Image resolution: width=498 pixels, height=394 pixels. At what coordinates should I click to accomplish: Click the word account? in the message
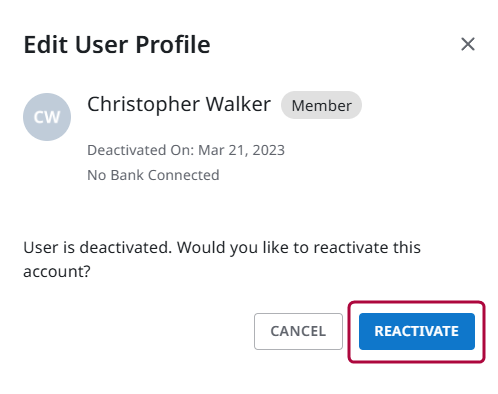pyautogui.click(x=57, y=271)
